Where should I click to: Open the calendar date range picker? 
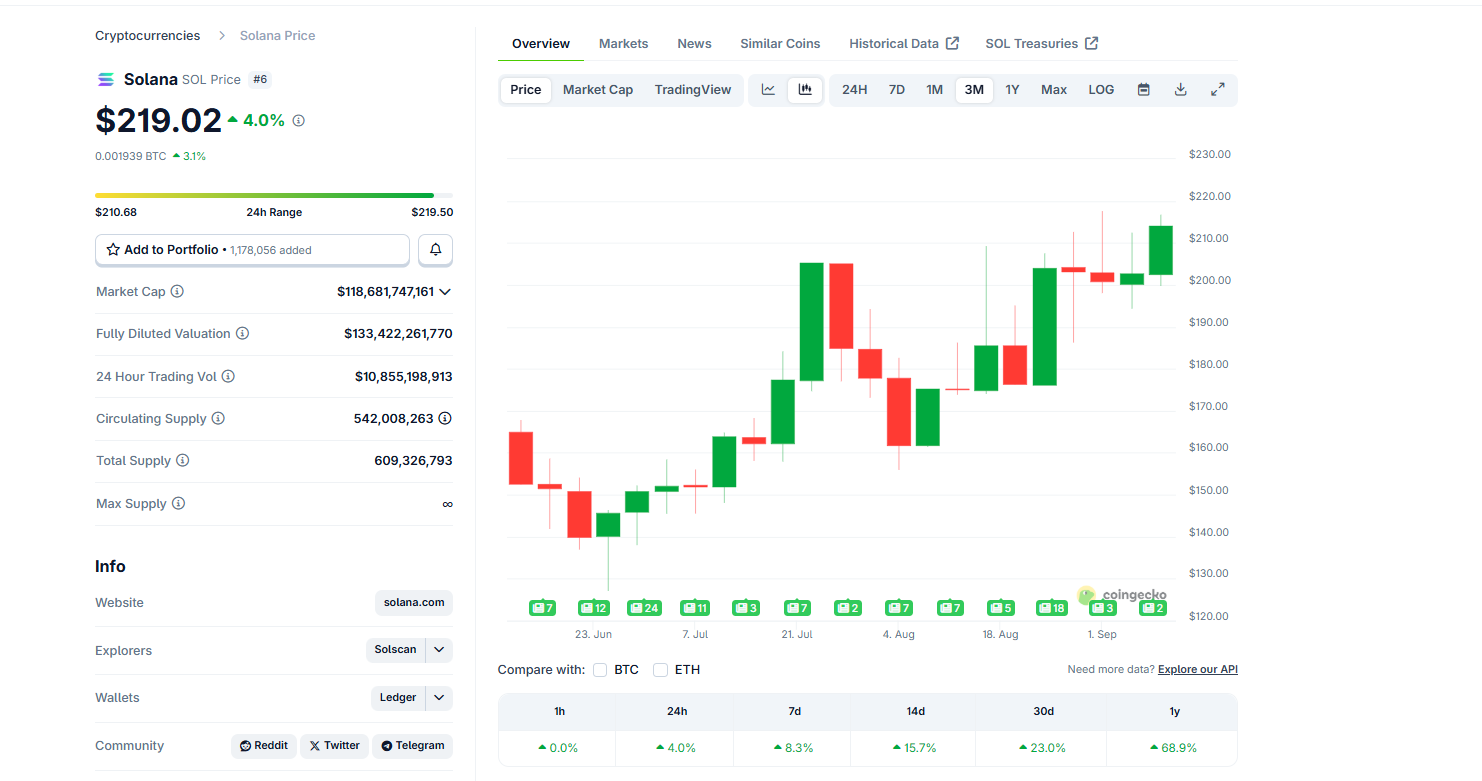click(x=1143, y=90)
